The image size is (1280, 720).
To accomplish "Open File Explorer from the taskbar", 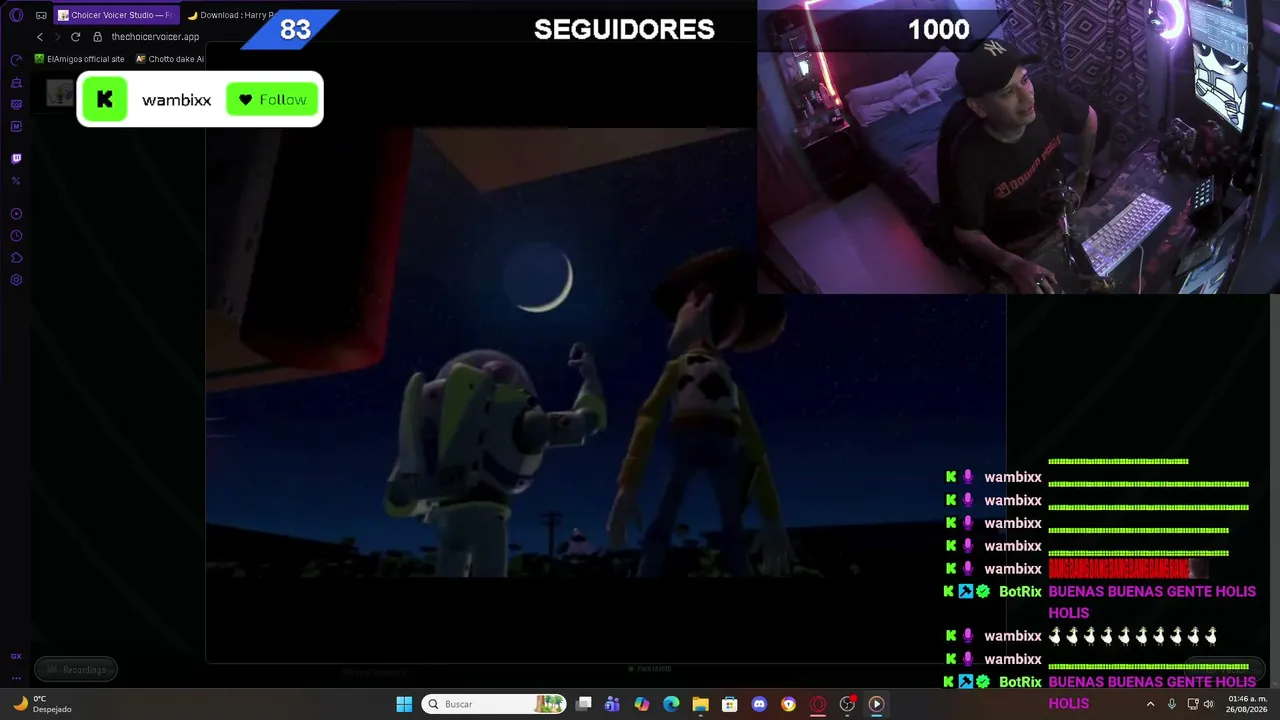I will pyautogui.click(x=700, y=704).
